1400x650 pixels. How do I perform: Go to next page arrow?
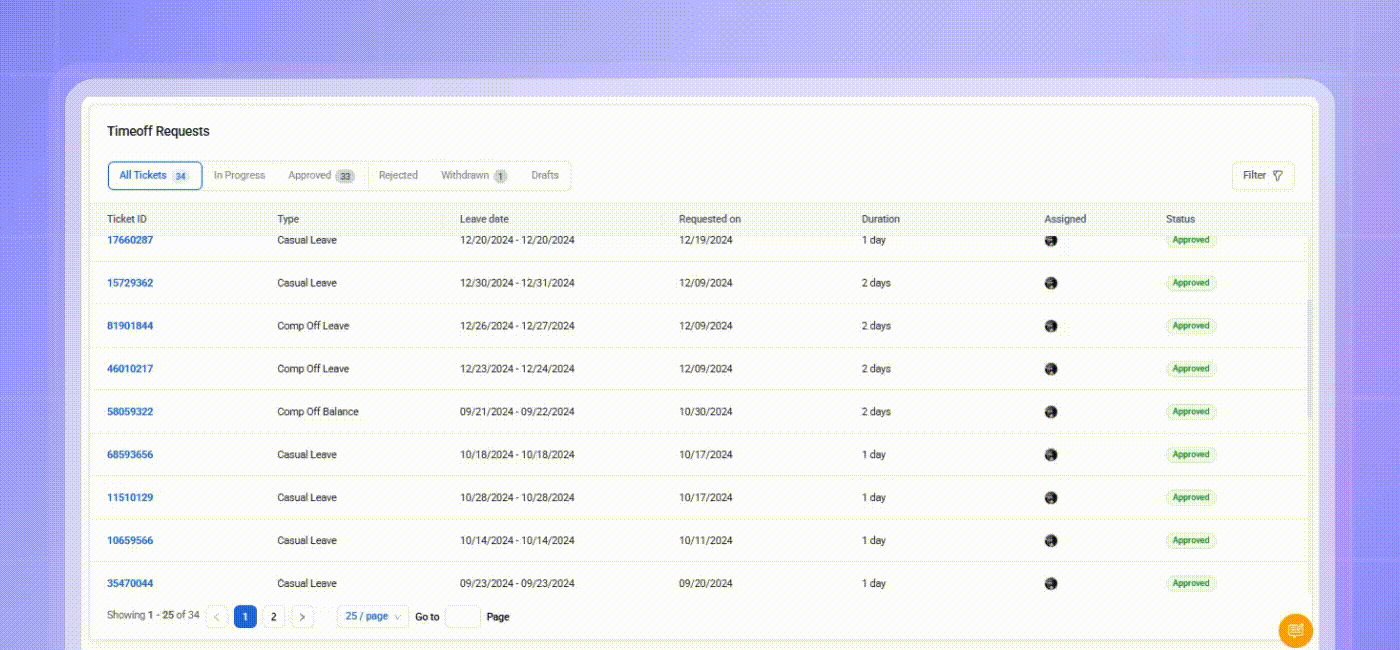pyautogui.click(x=302, y=617)
